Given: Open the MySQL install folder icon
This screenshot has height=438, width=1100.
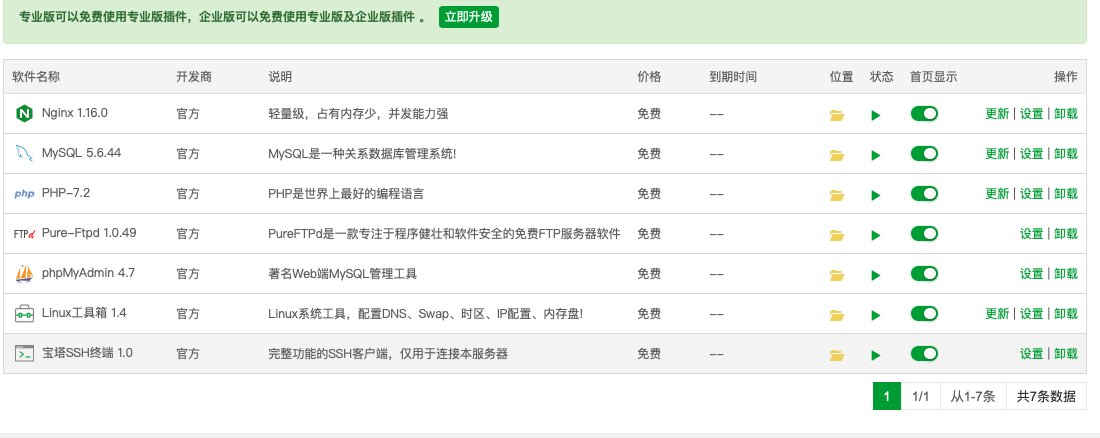Looking at the screenshot, I should 836,155.
